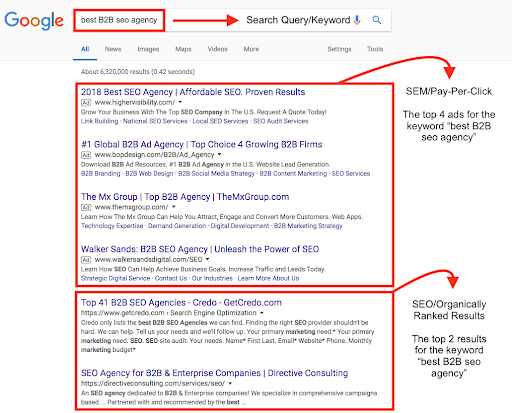Open the SEO Services sitelink
Screen dimensions: 512x413
351,173
